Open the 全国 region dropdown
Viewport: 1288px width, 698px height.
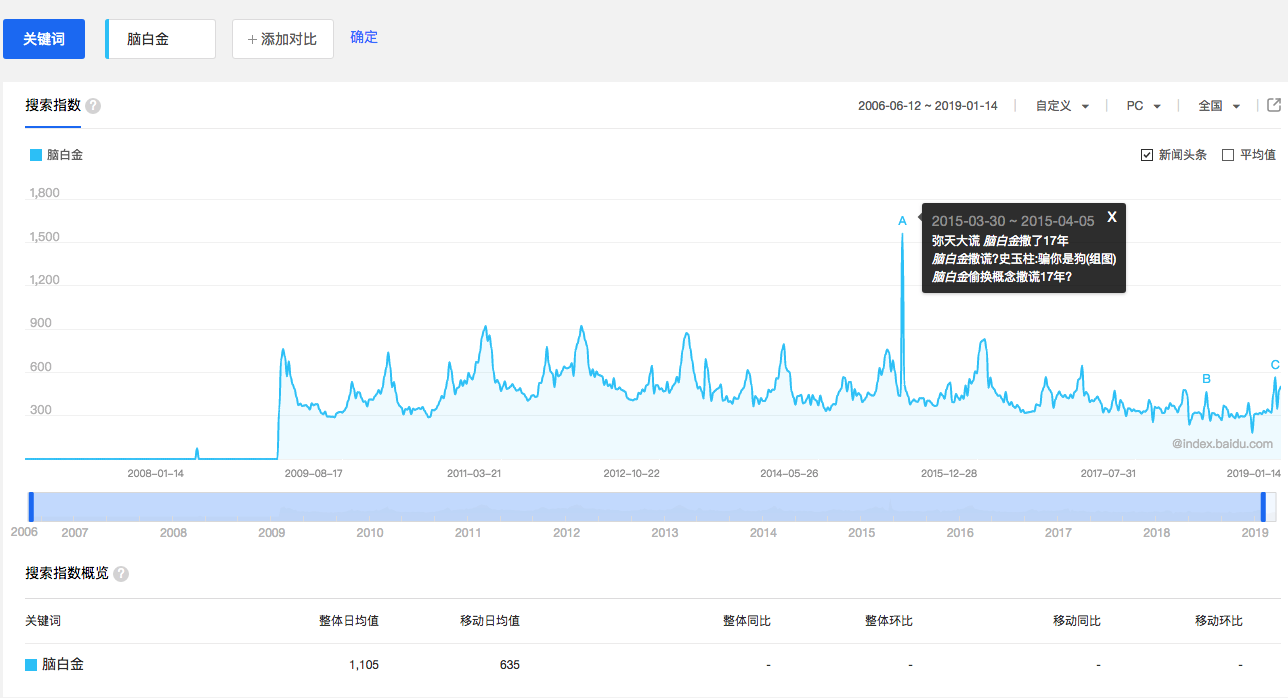coord(1219,106)
